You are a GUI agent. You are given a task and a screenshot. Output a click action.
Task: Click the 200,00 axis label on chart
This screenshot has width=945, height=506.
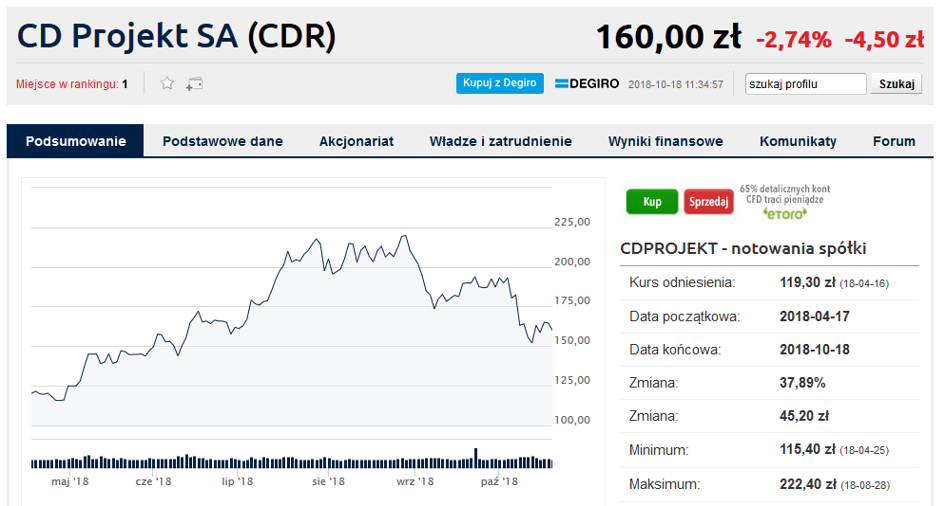(572, 261)
